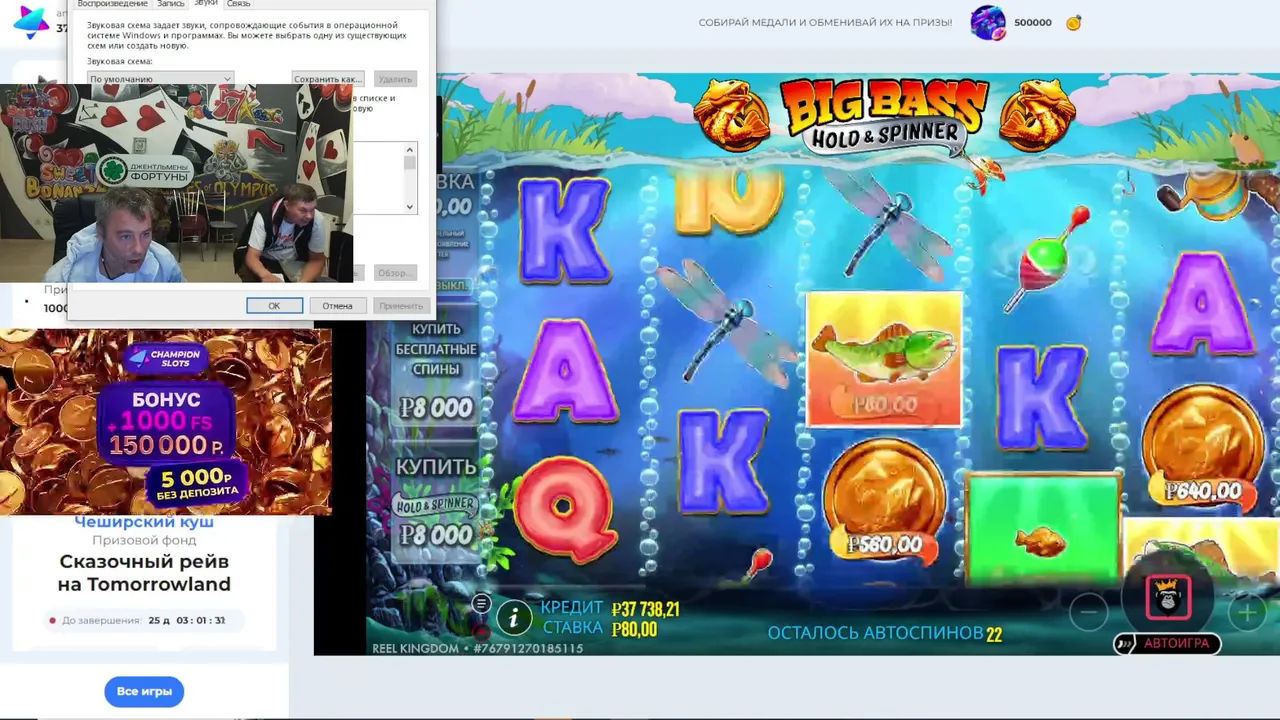Viewport: 1280px width, 720px height.
Task: Click the left golden bass emblem
Action: coord(732,114)
